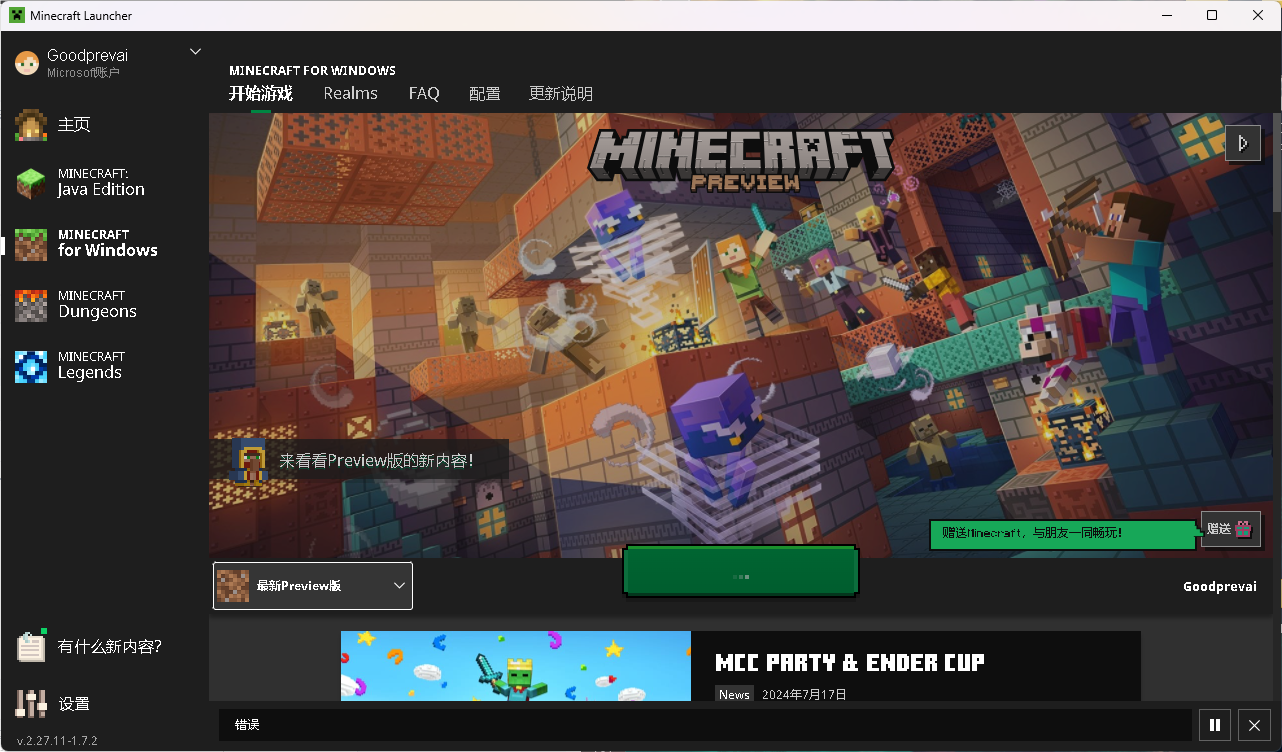Click the green 赠送Minecraft promo banner text
This screenshot has height=752, width=1282.
coord(1032,533)
